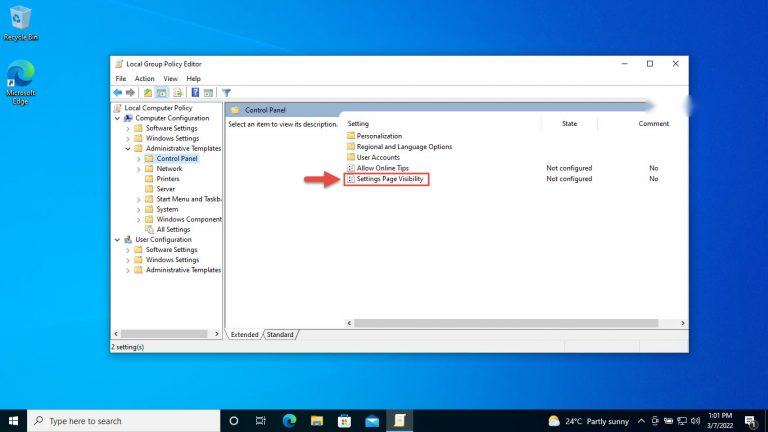Open Microsoft Store taskbar icon

344,421
